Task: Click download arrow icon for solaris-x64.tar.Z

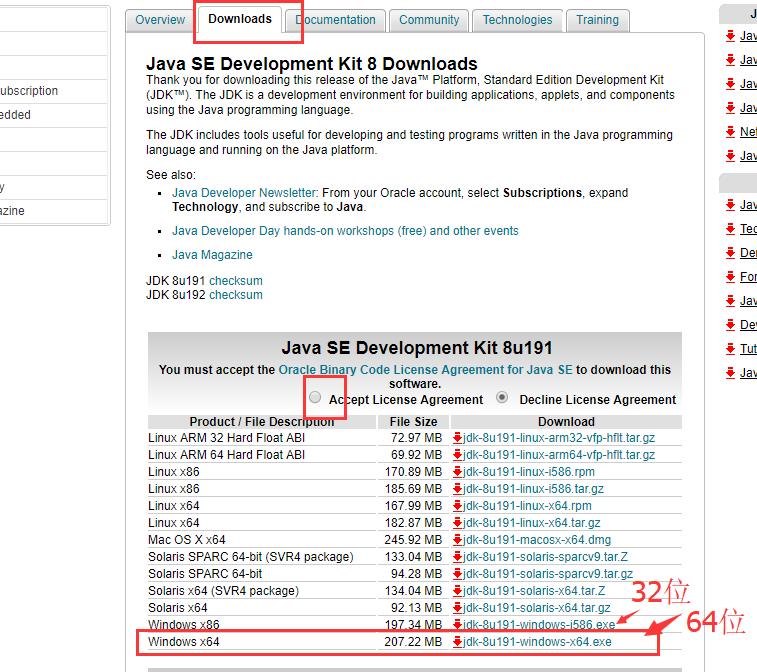Action: pos(457,591)
